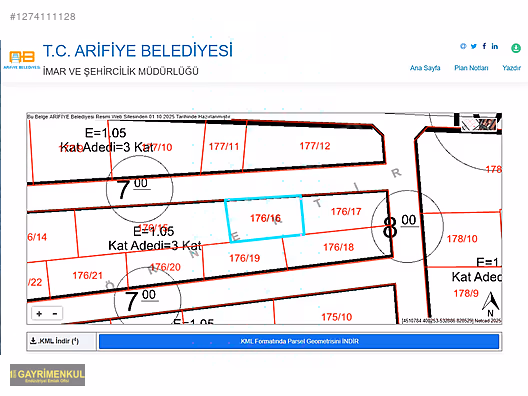Select highlighted parcel 176/16
Screen dimensions: 528x396
[x=265, y=218]
